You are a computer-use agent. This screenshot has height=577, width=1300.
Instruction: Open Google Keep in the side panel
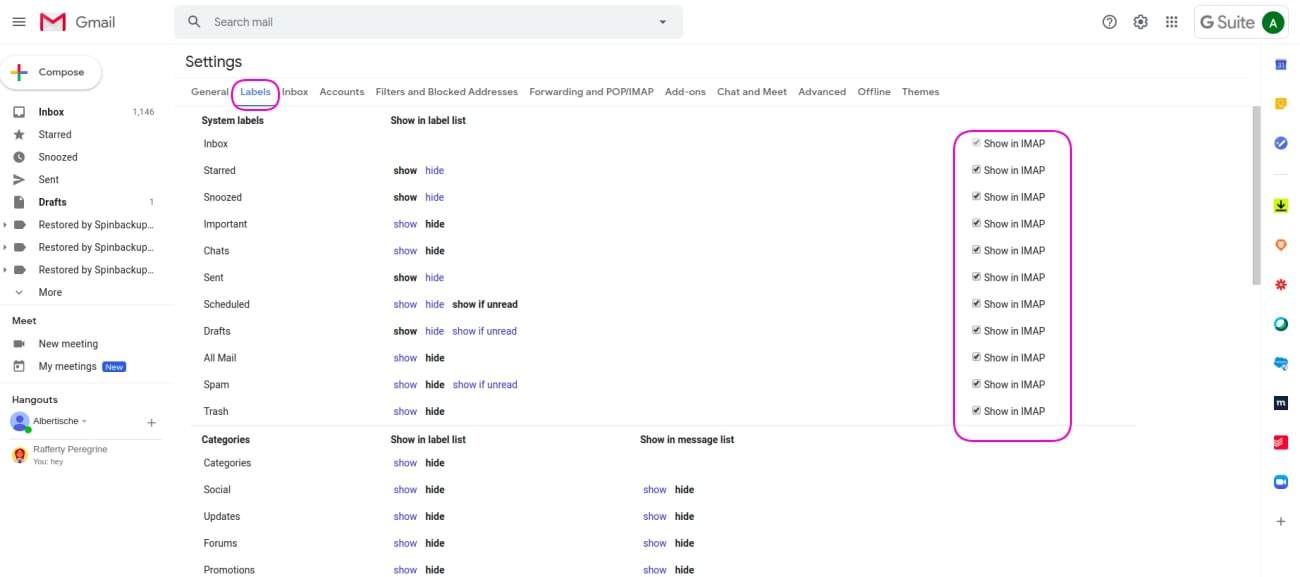(x=1280, y=101)
